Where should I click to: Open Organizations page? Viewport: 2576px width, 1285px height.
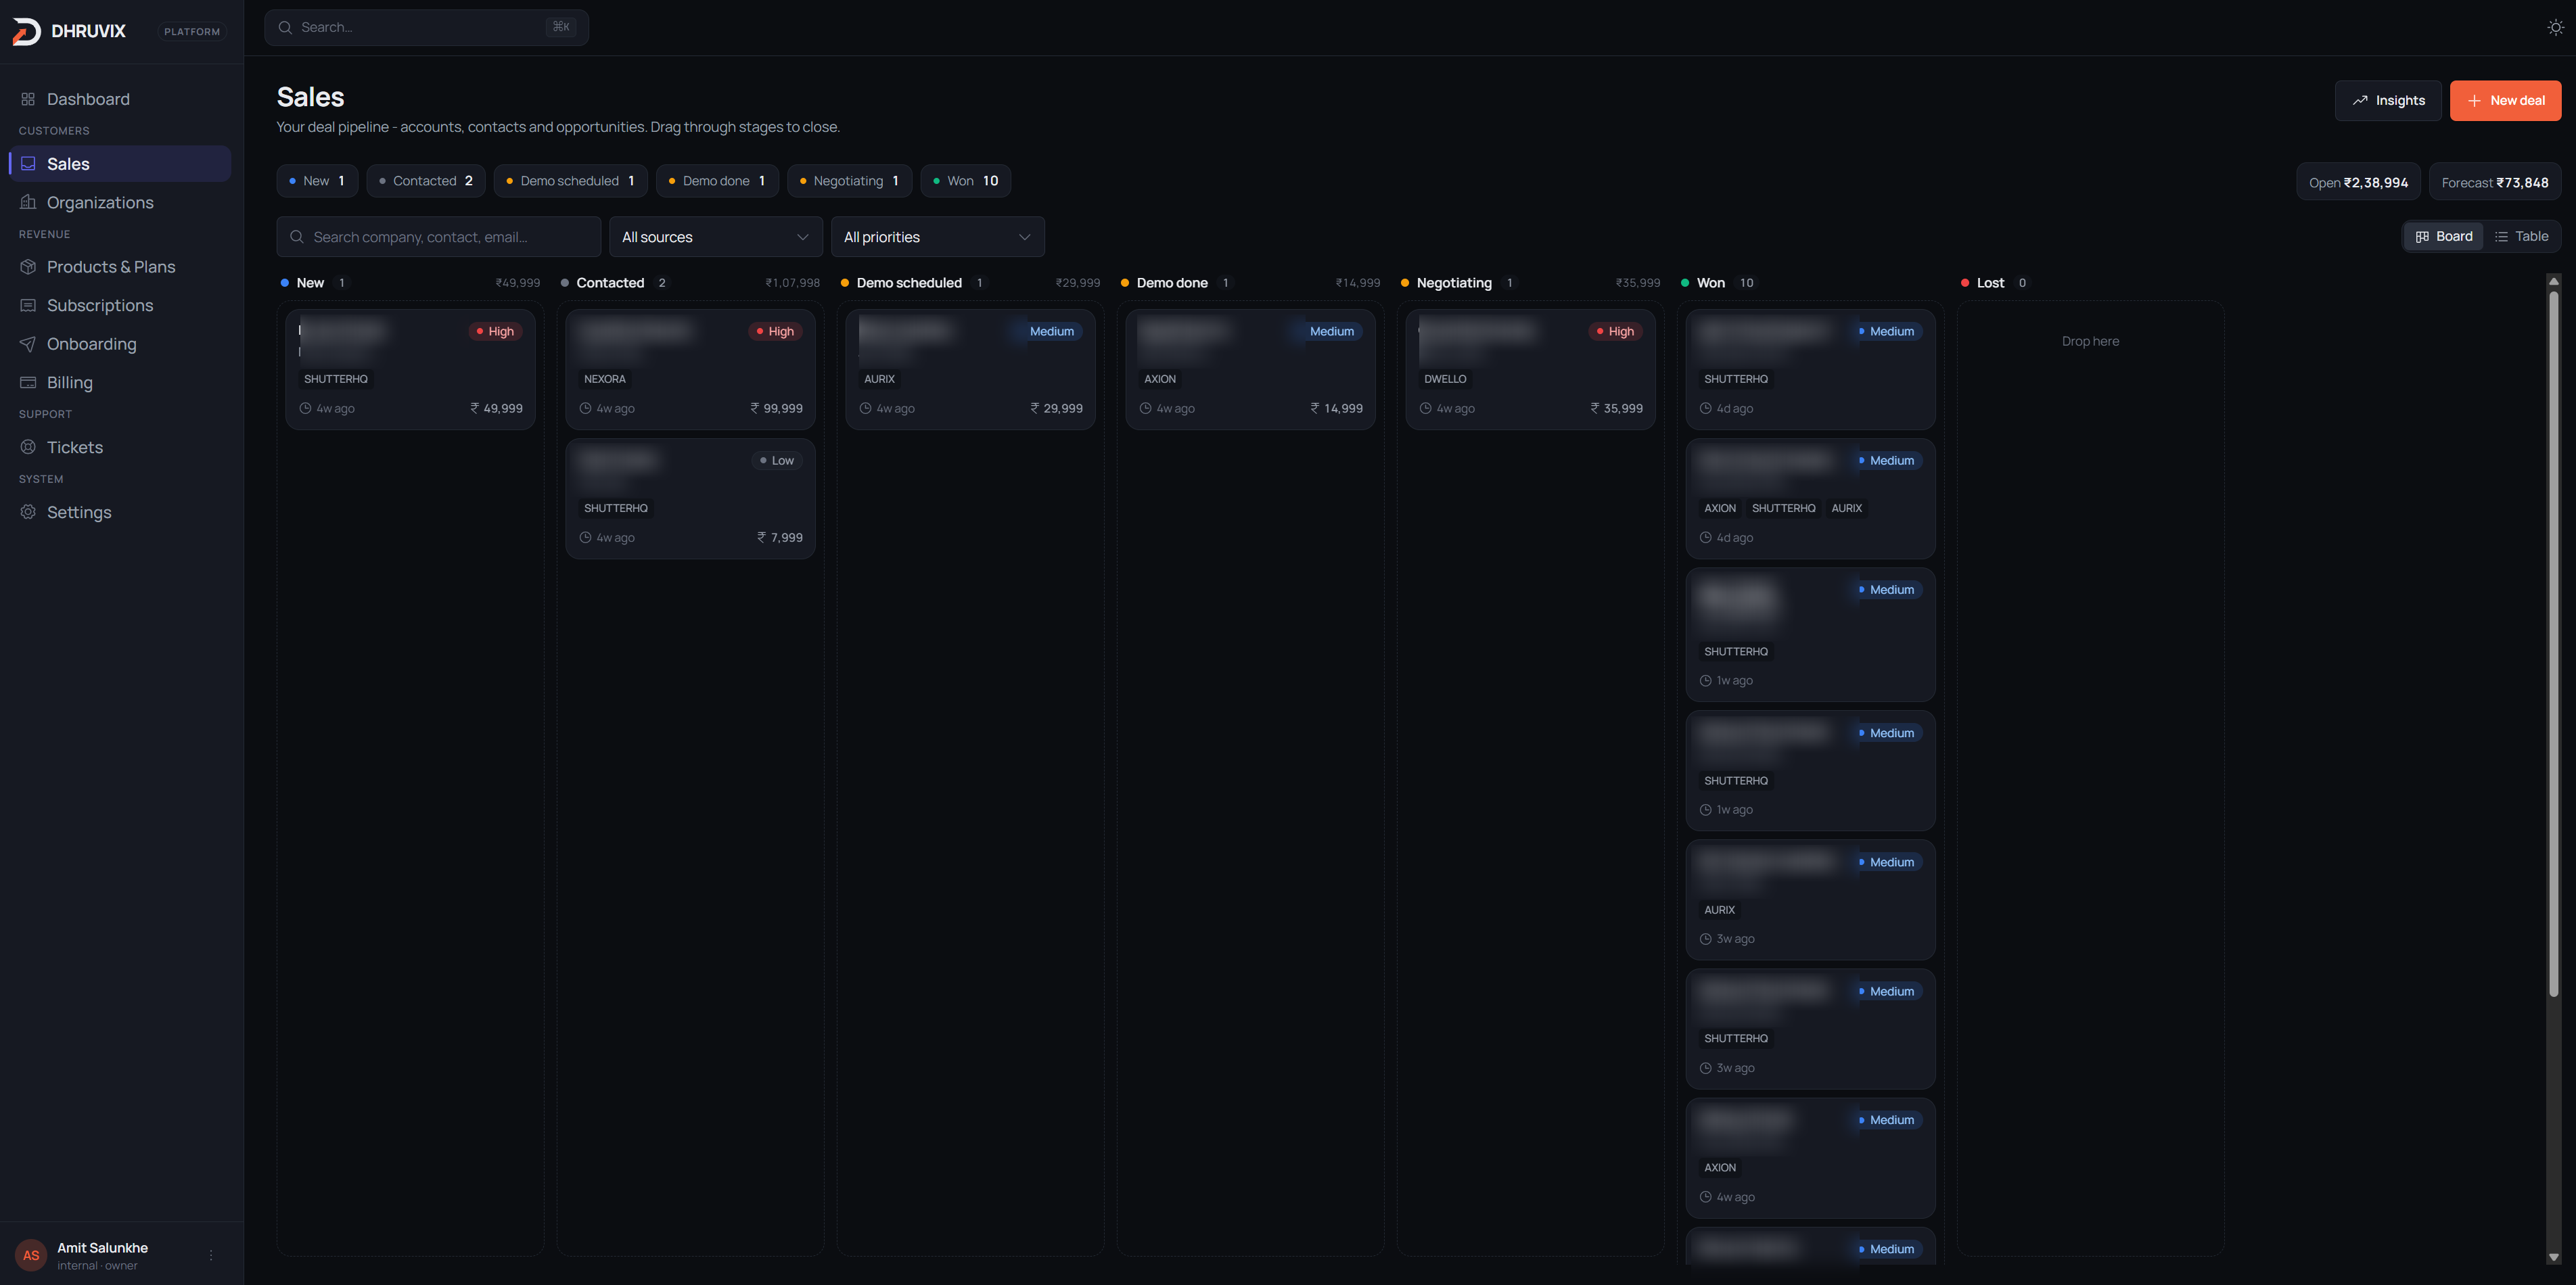pos(120,202)
